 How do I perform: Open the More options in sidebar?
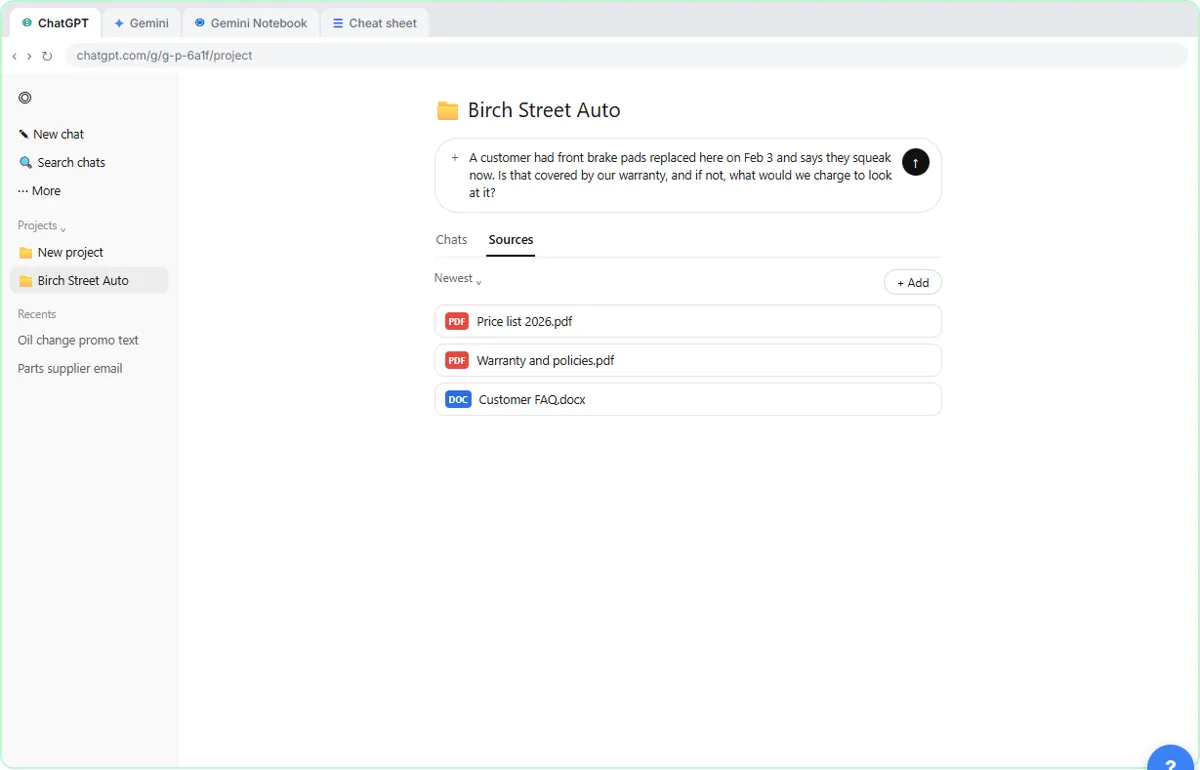tap(39, 191)
